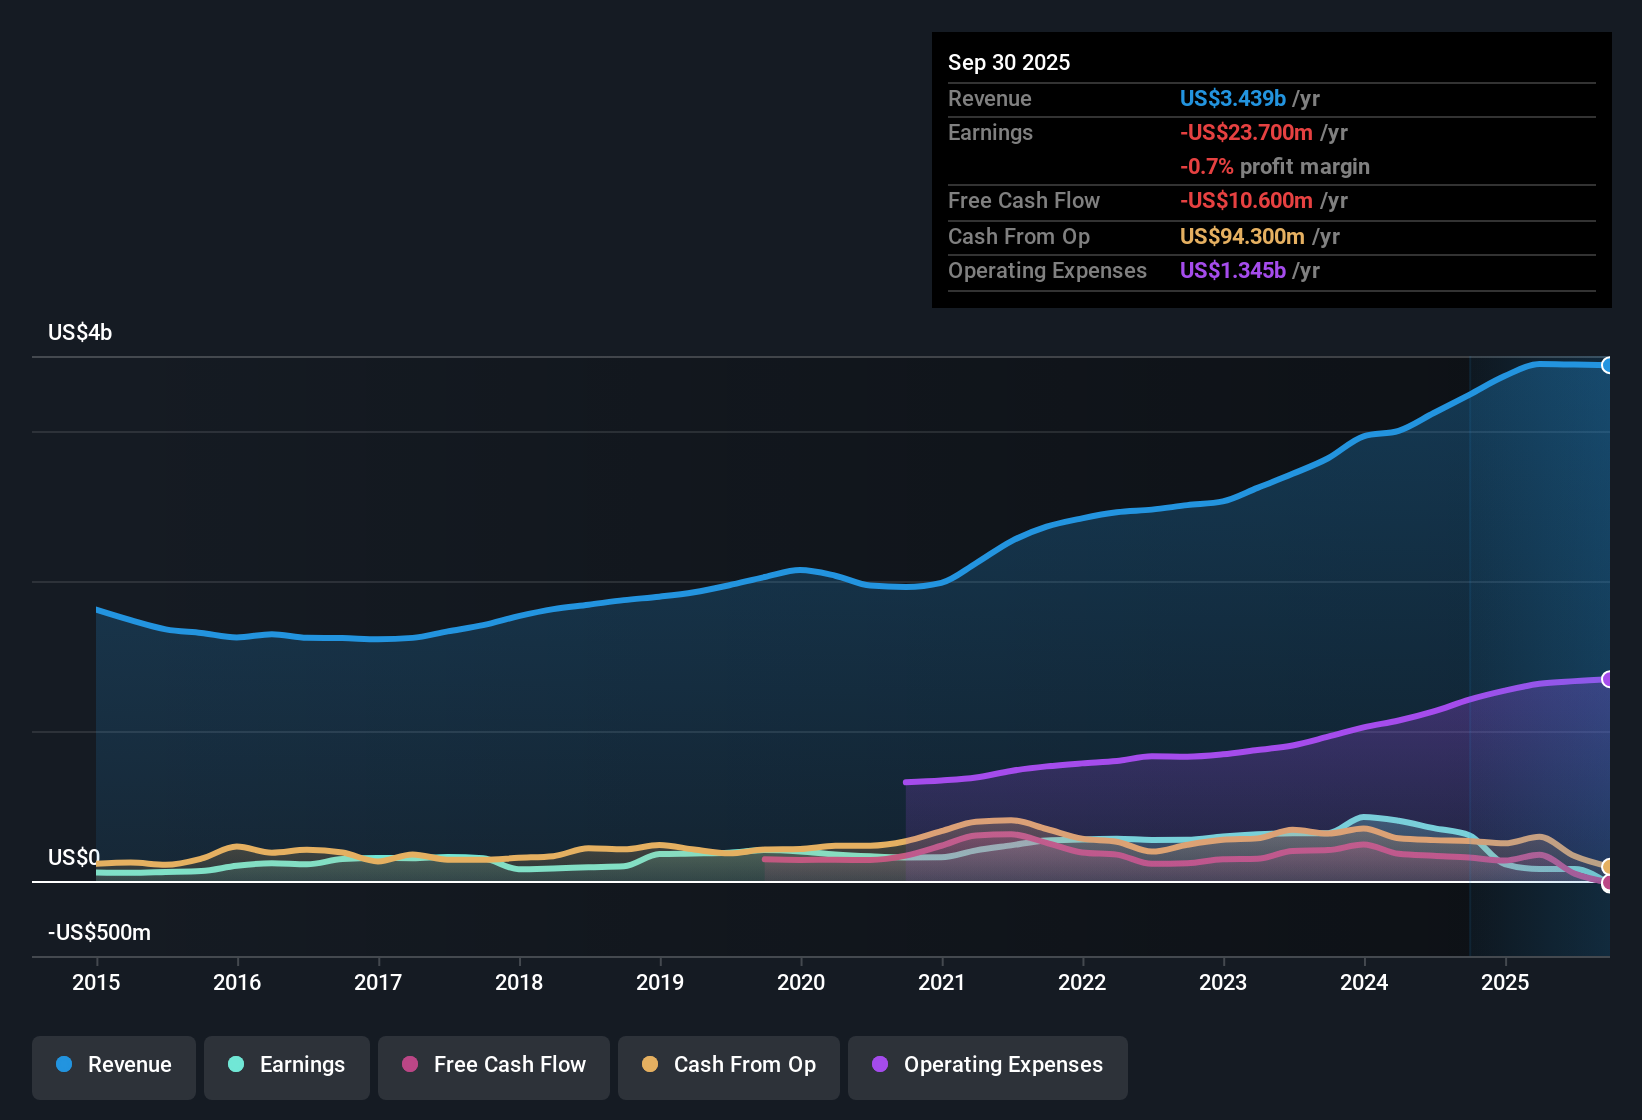Click the -0.7% profit margin text
1642x1120 pixels.
[x=1274, y=166]
